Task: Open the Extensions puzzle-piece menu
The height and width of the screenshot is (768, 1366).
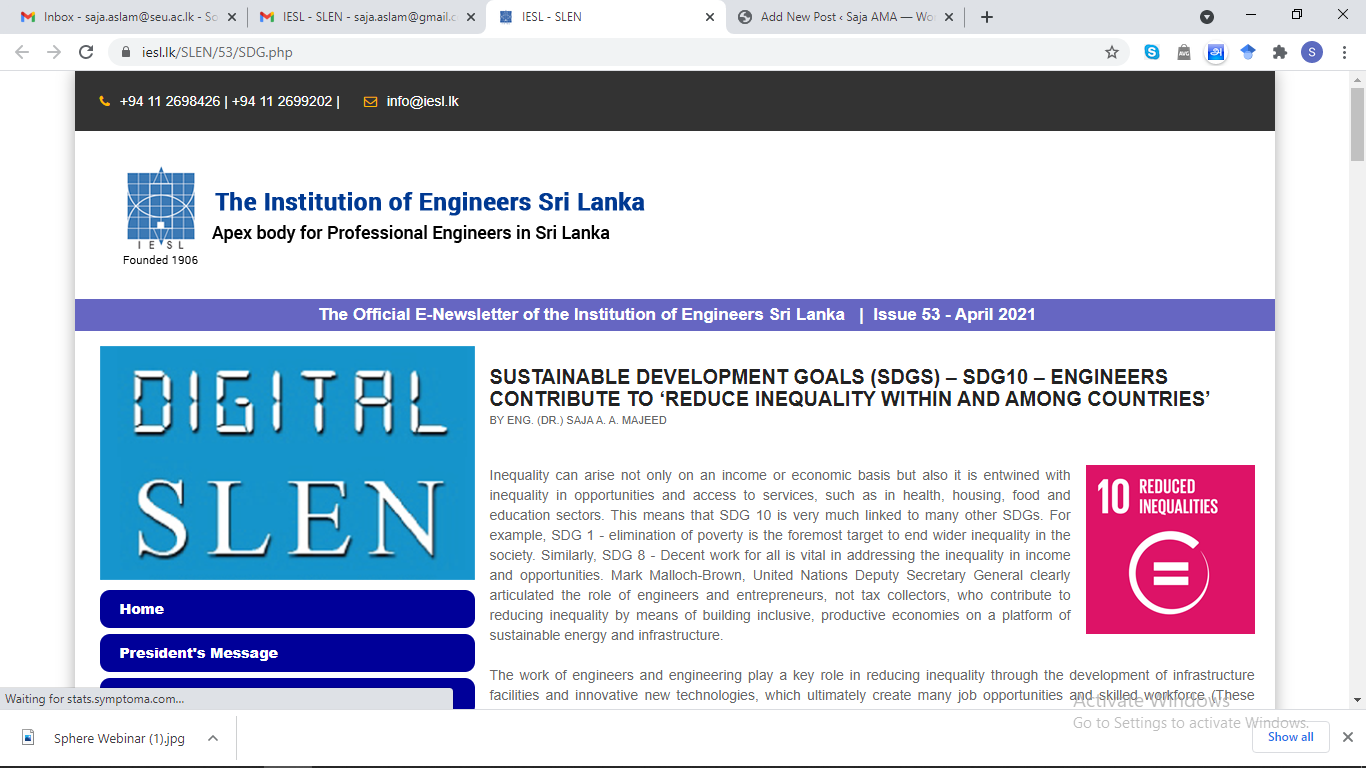Action: coord(1280,52)
